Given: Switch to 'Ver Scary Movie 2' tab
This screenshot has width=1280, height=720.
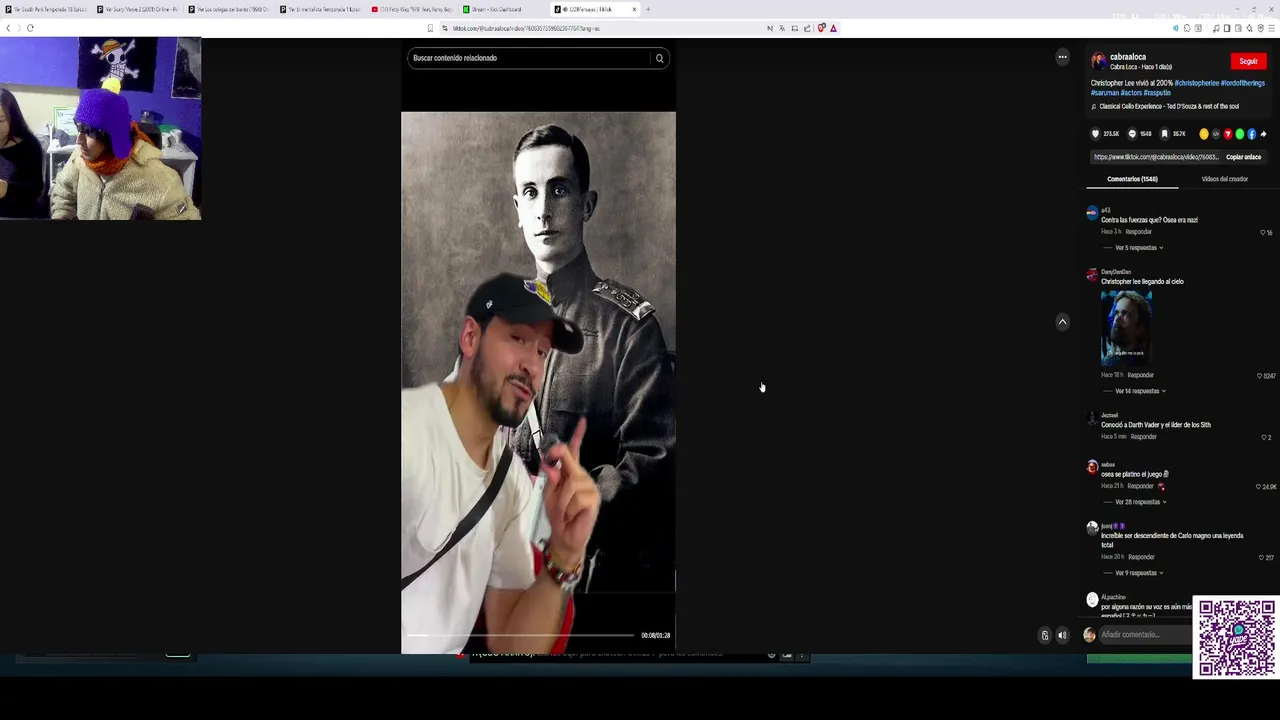Looking at the screenshot, I should tap(138, 9).
